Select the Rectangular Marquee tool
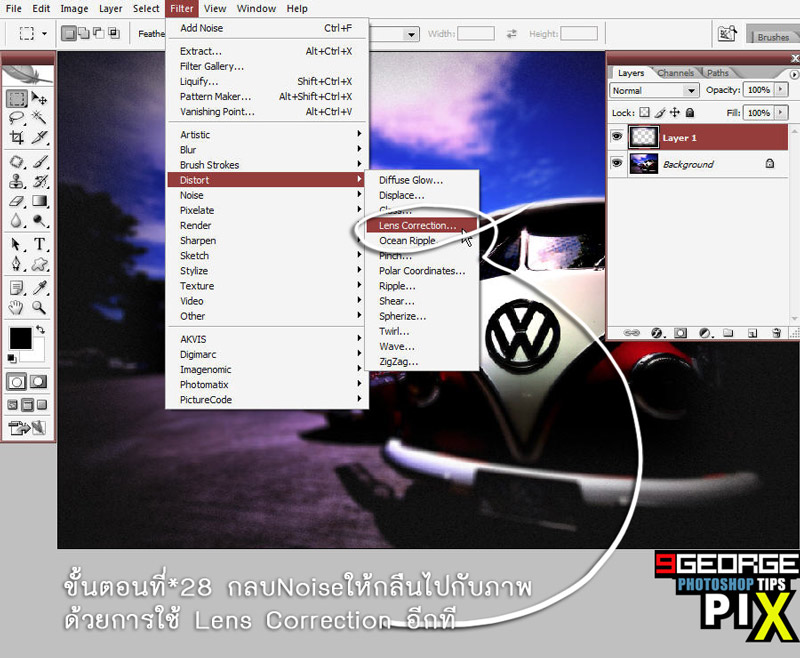800x658 pixels. click(x=17, y=98)
